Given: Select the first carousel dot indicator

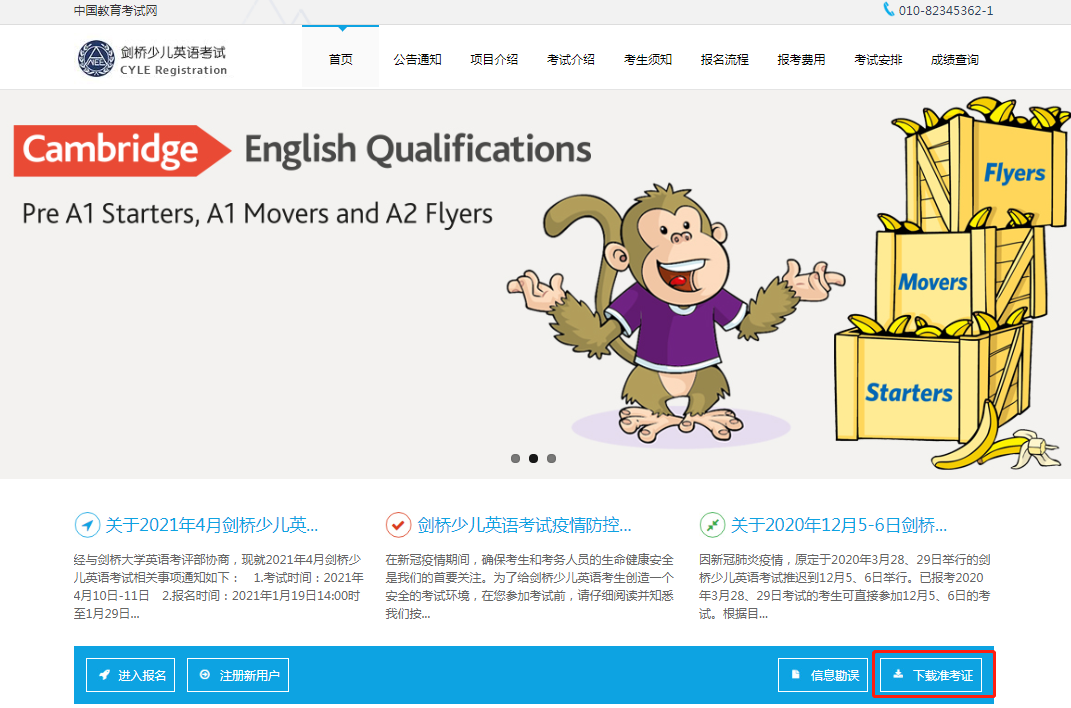Looking at the screenshot, I should [x=515, y=458].
